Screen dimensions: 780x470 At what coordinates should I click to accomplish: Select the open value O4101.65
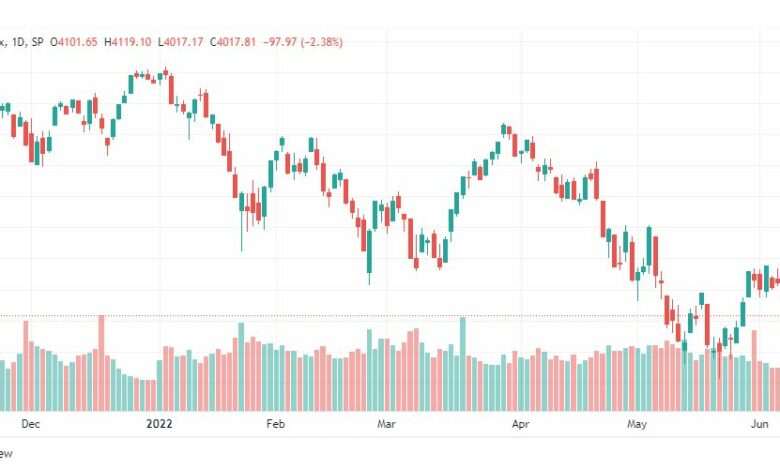[x=74, y=42]
